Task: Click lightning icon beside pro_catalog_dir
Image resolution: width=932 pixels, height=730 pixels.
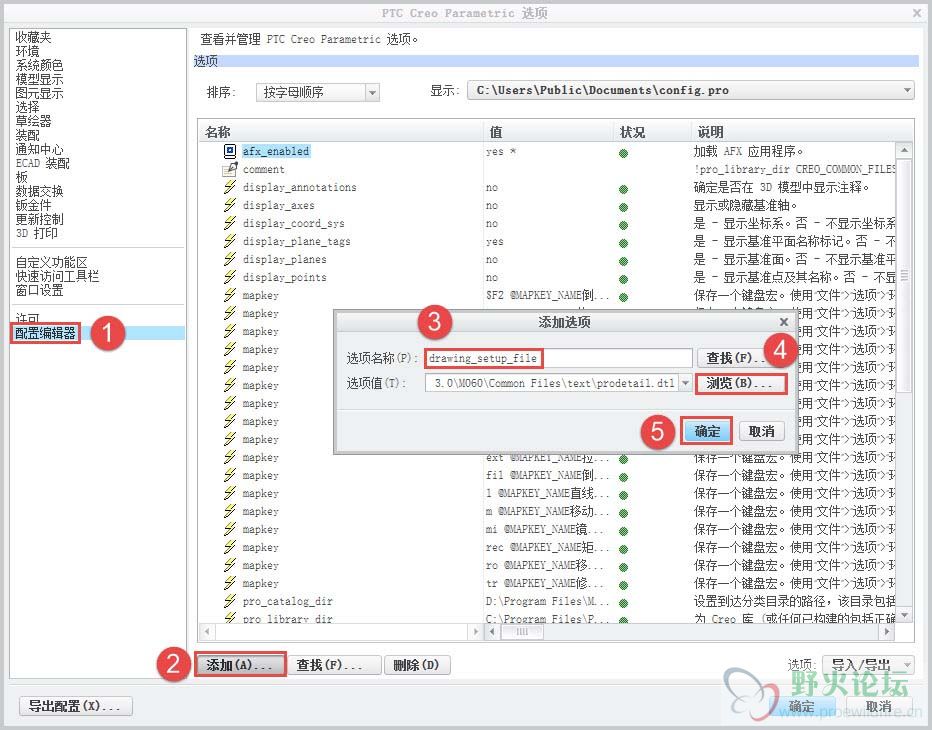Action: click(230, 601)
